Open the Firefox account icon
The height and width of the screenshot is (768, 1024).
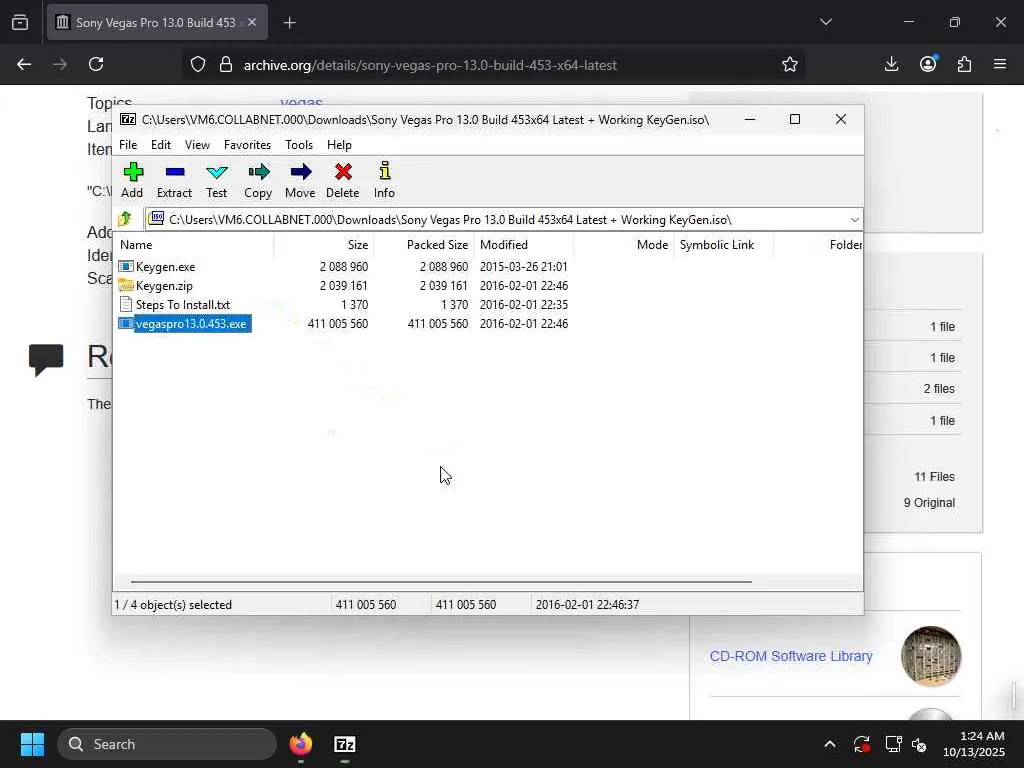click(928, 64)
